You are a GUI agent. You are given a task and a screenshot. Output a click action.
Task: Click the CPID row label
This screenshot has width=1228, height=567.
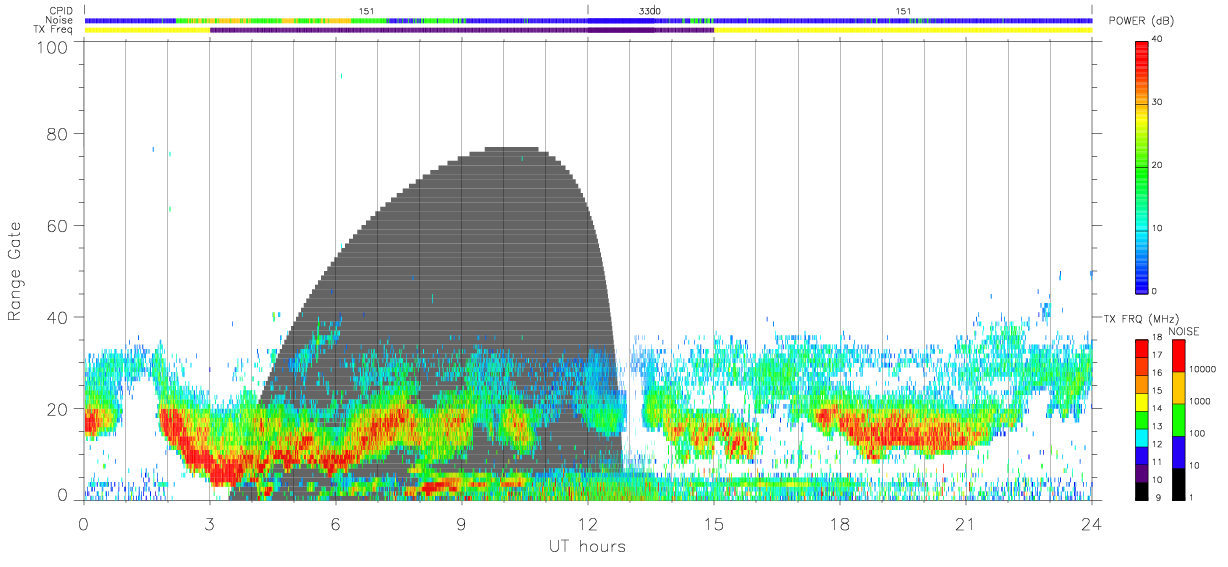coord(62,11)
